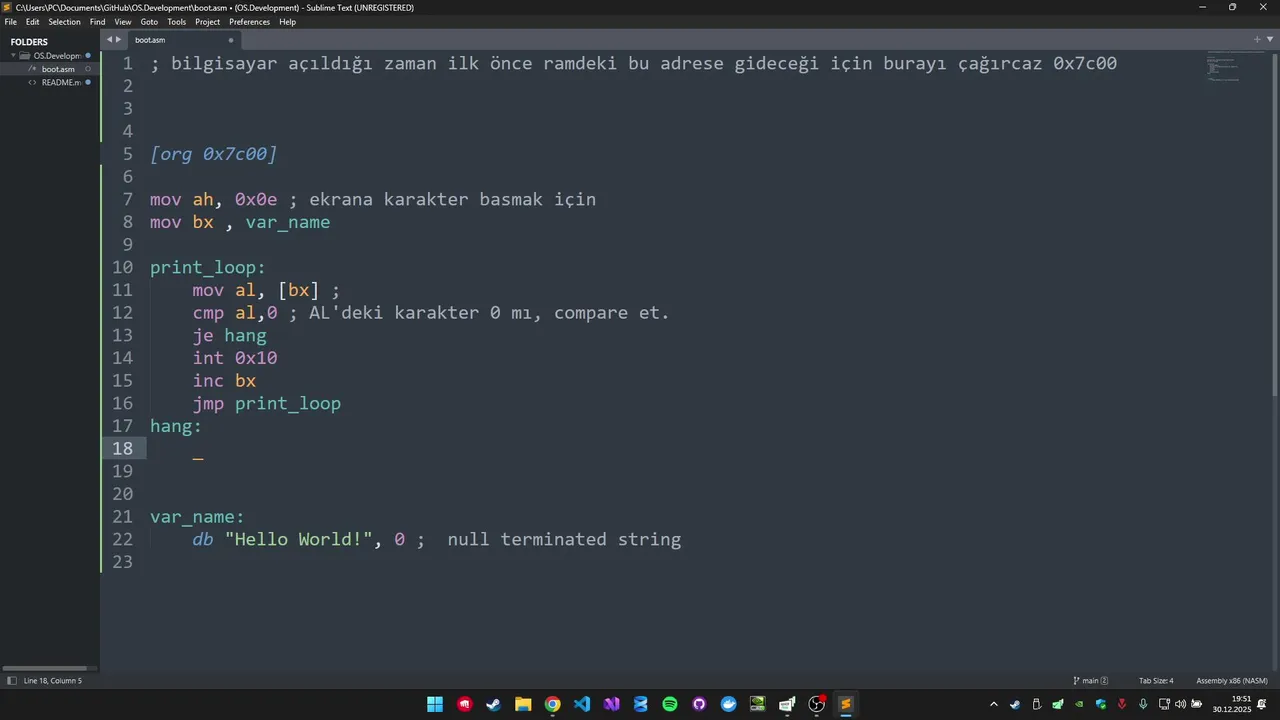Click the "Hello World!" string
The image size is (1280, 720).
(x=299, y=539)
